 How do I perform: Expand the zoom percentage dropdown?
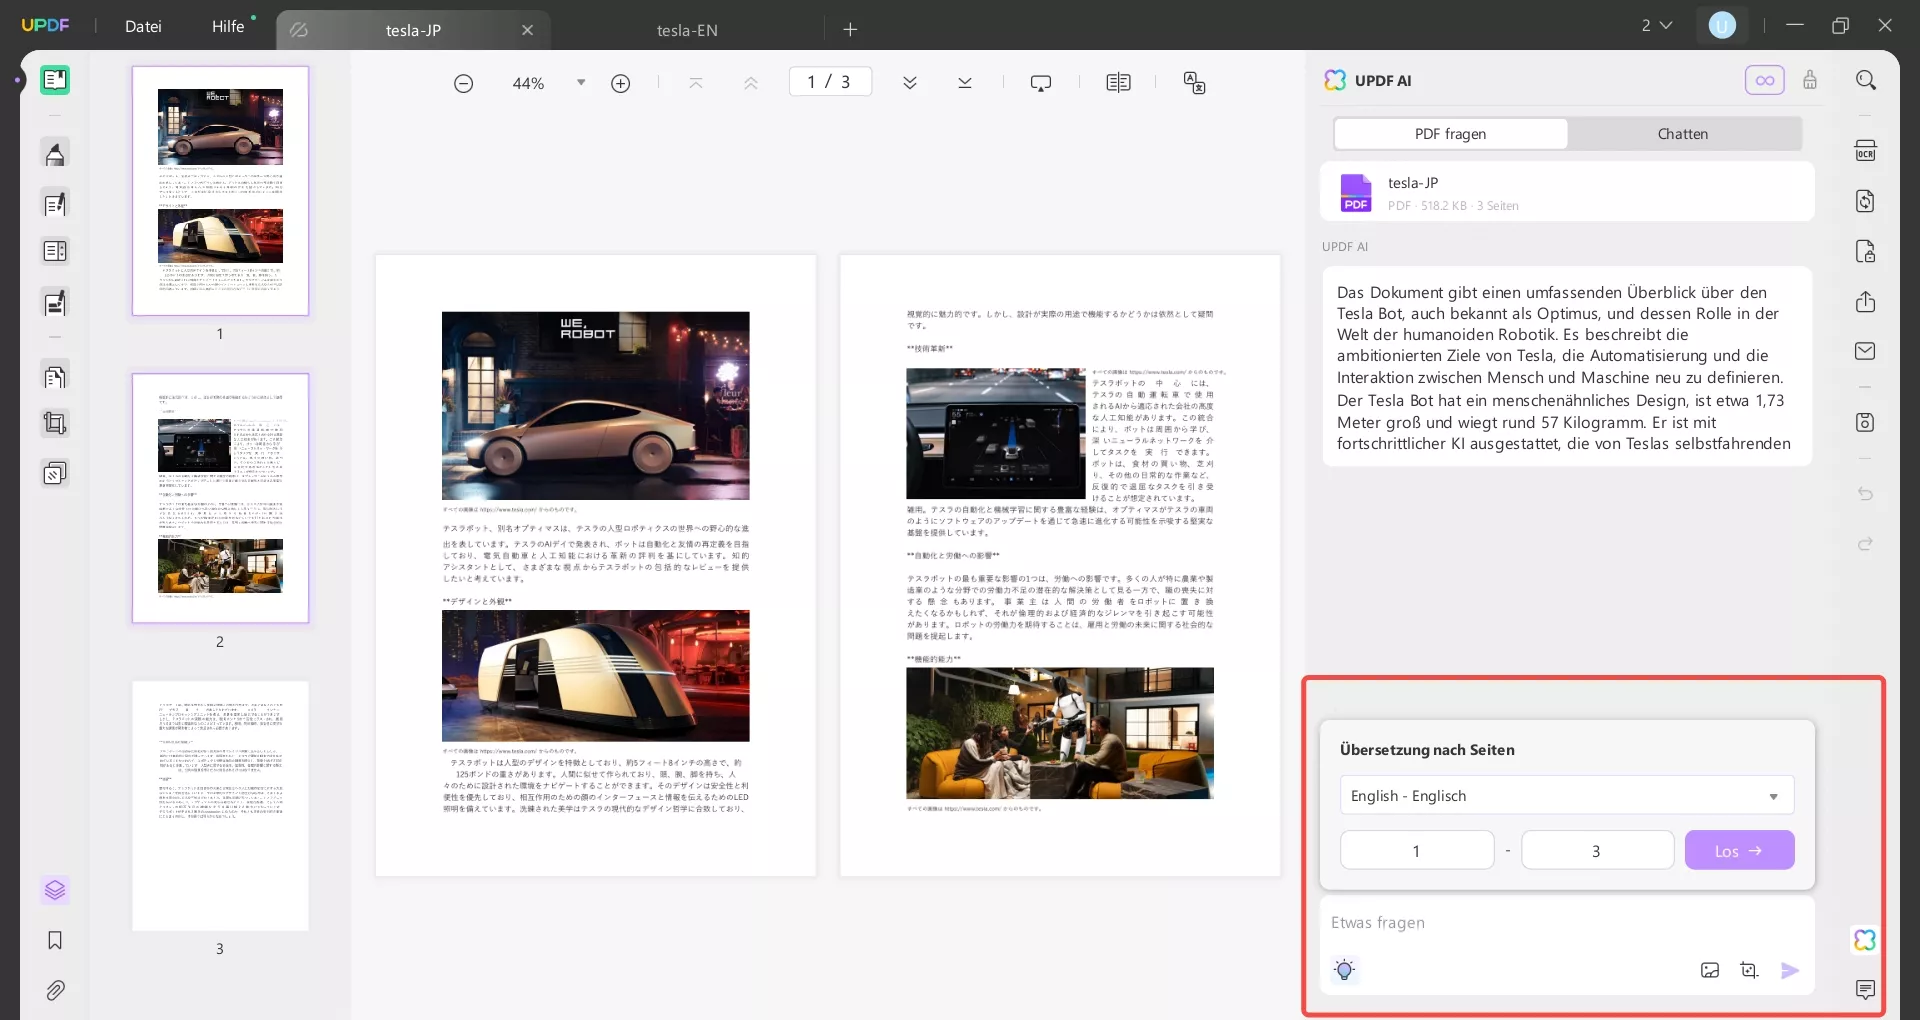point(580,82)
